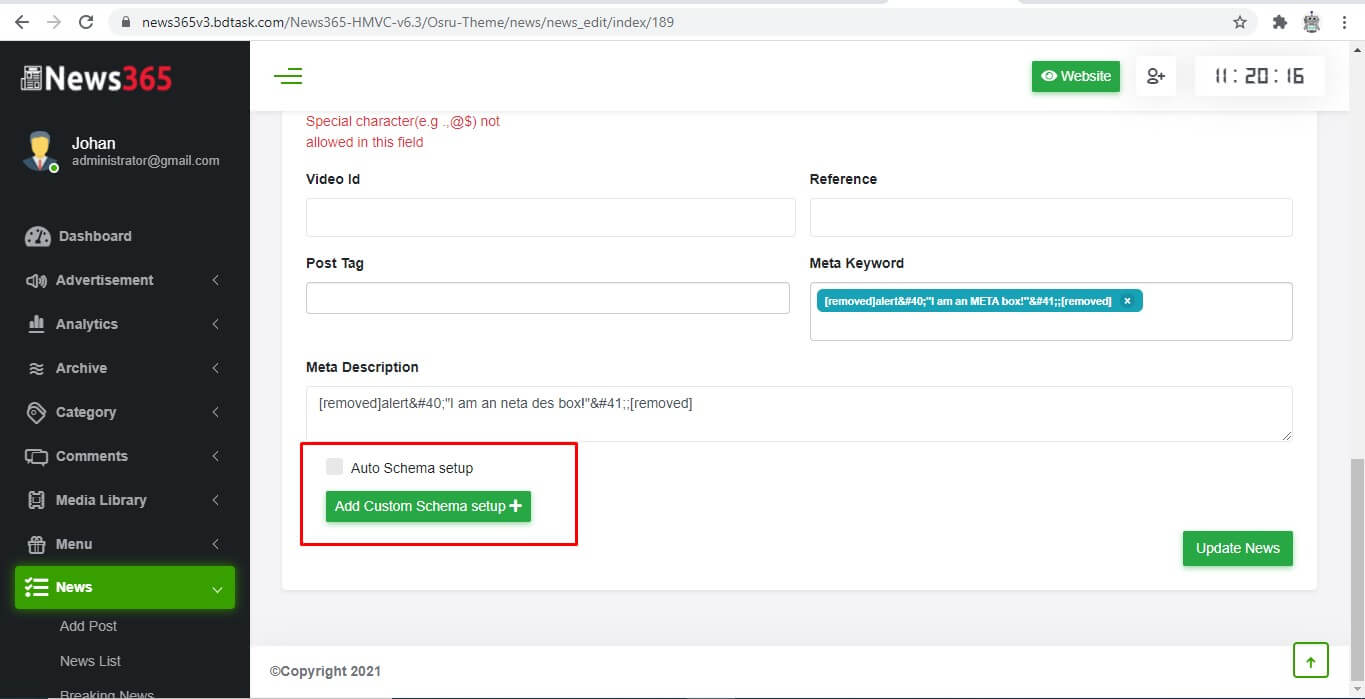Open News List in sidebar
This screenshot has height=699, width=1365.
90,661
